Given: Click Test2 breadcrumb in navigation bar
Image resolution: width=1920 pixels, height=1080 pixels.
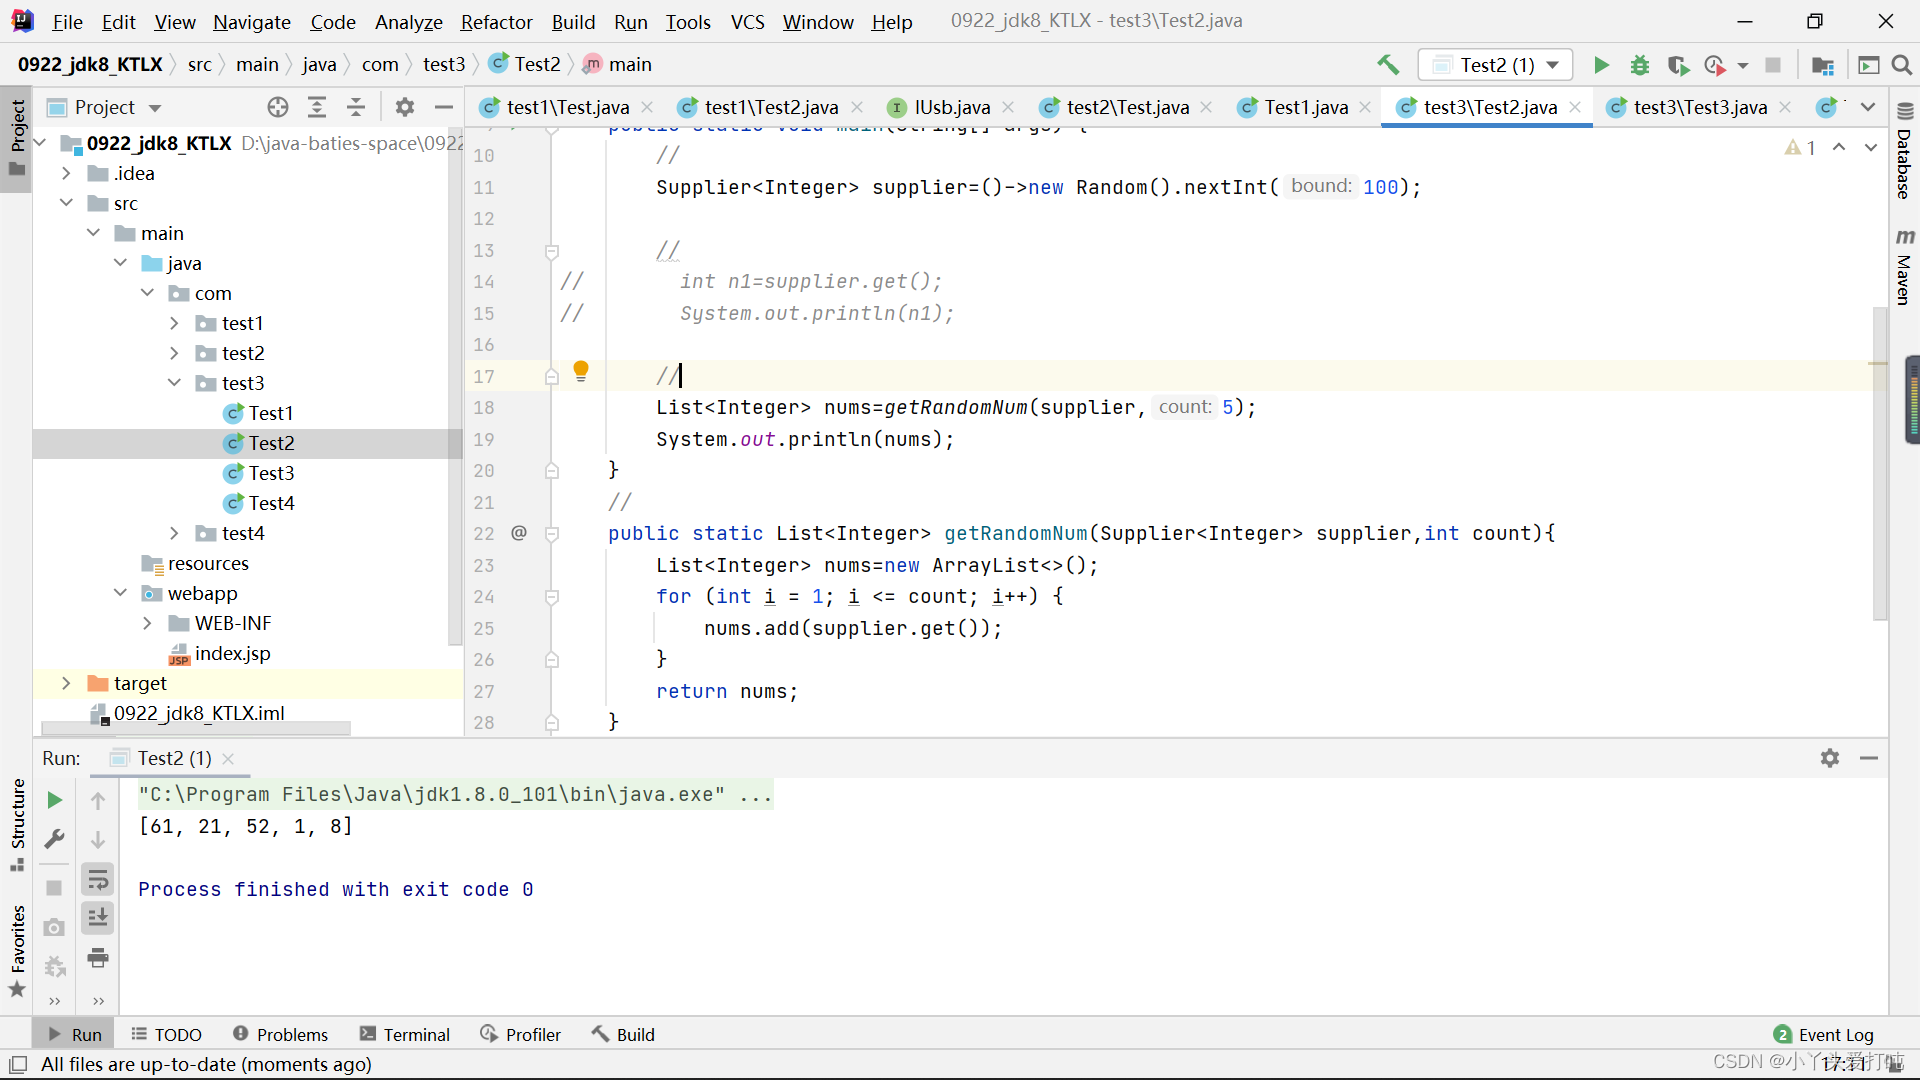Looking at the screenshot, I should (x=525, y=64).
